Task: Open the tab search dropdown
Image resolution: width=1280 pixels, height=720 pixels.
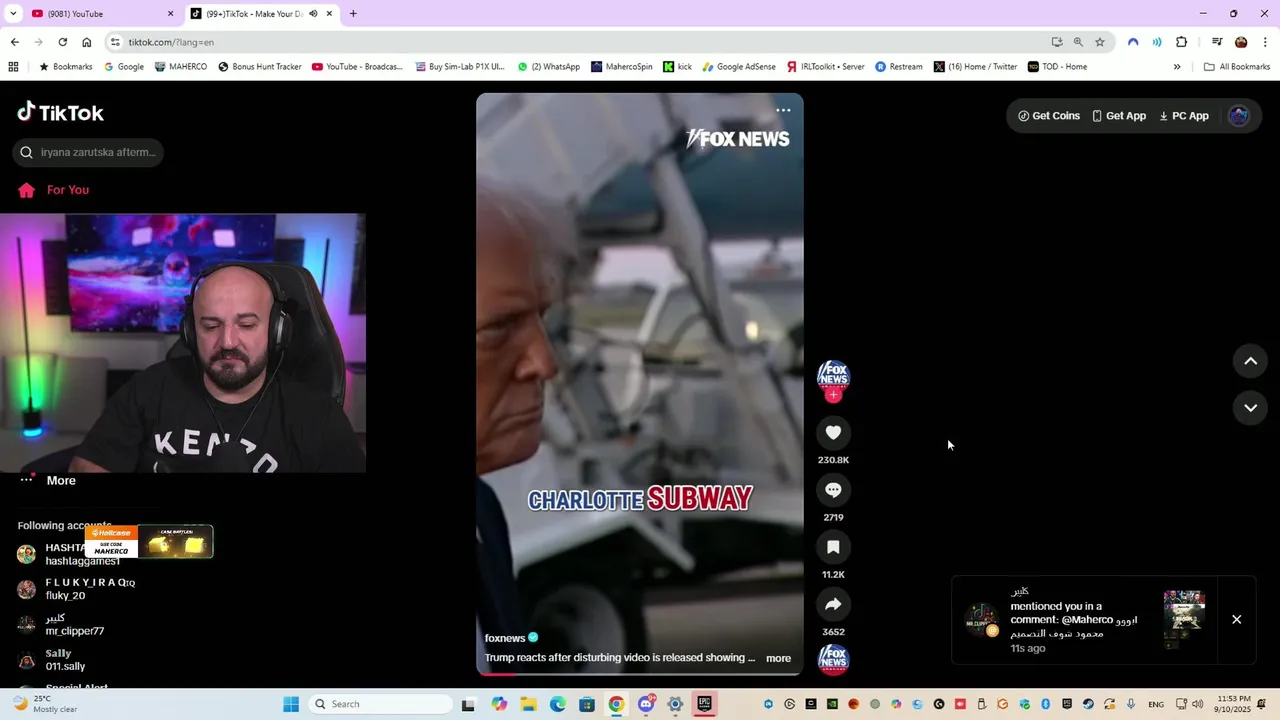Action: point(14,14)
